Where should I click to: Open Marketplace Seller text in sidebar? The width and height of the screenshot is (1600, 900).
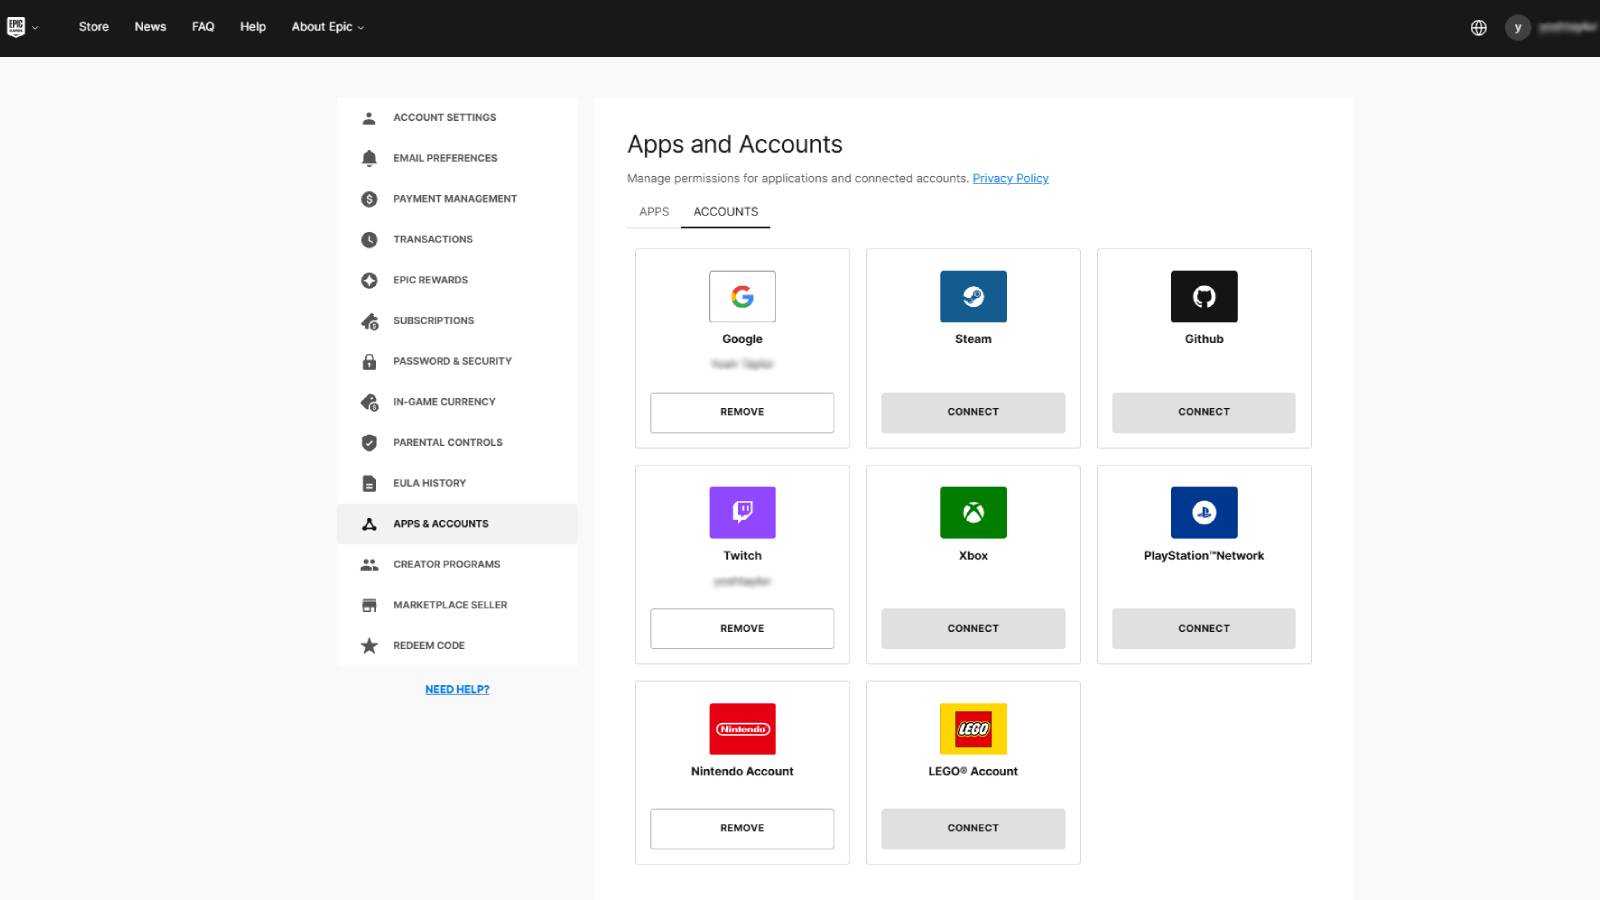point(450,605)
